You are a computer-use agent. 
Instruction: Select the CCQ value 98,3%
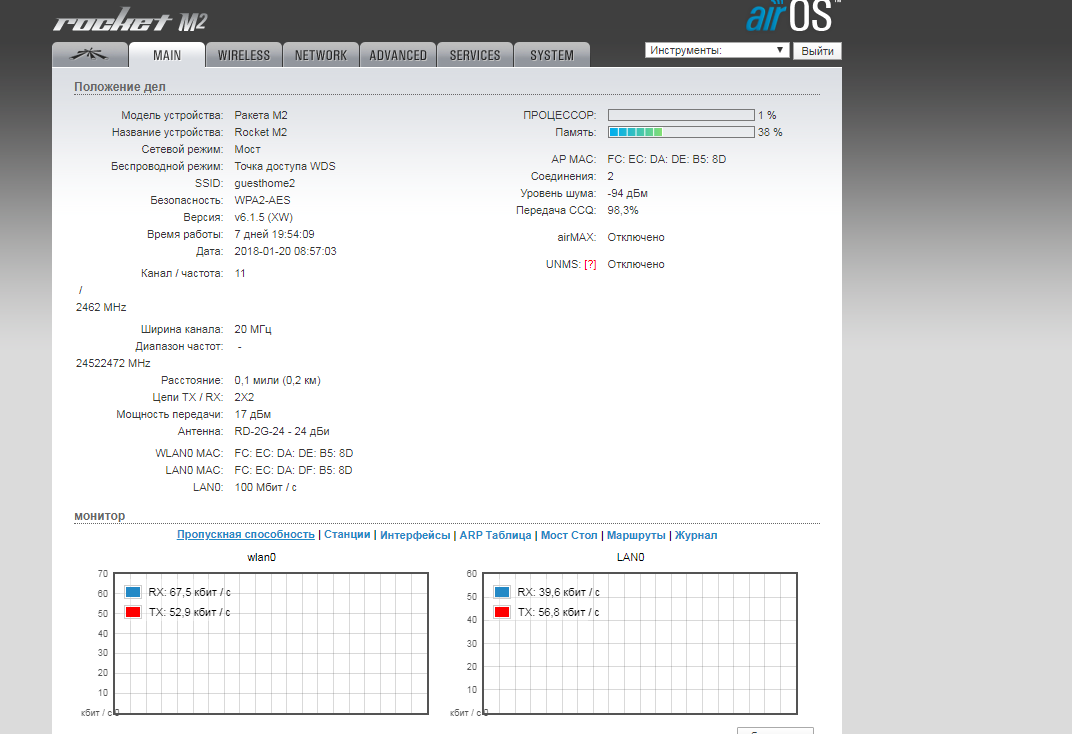point(623,210)
